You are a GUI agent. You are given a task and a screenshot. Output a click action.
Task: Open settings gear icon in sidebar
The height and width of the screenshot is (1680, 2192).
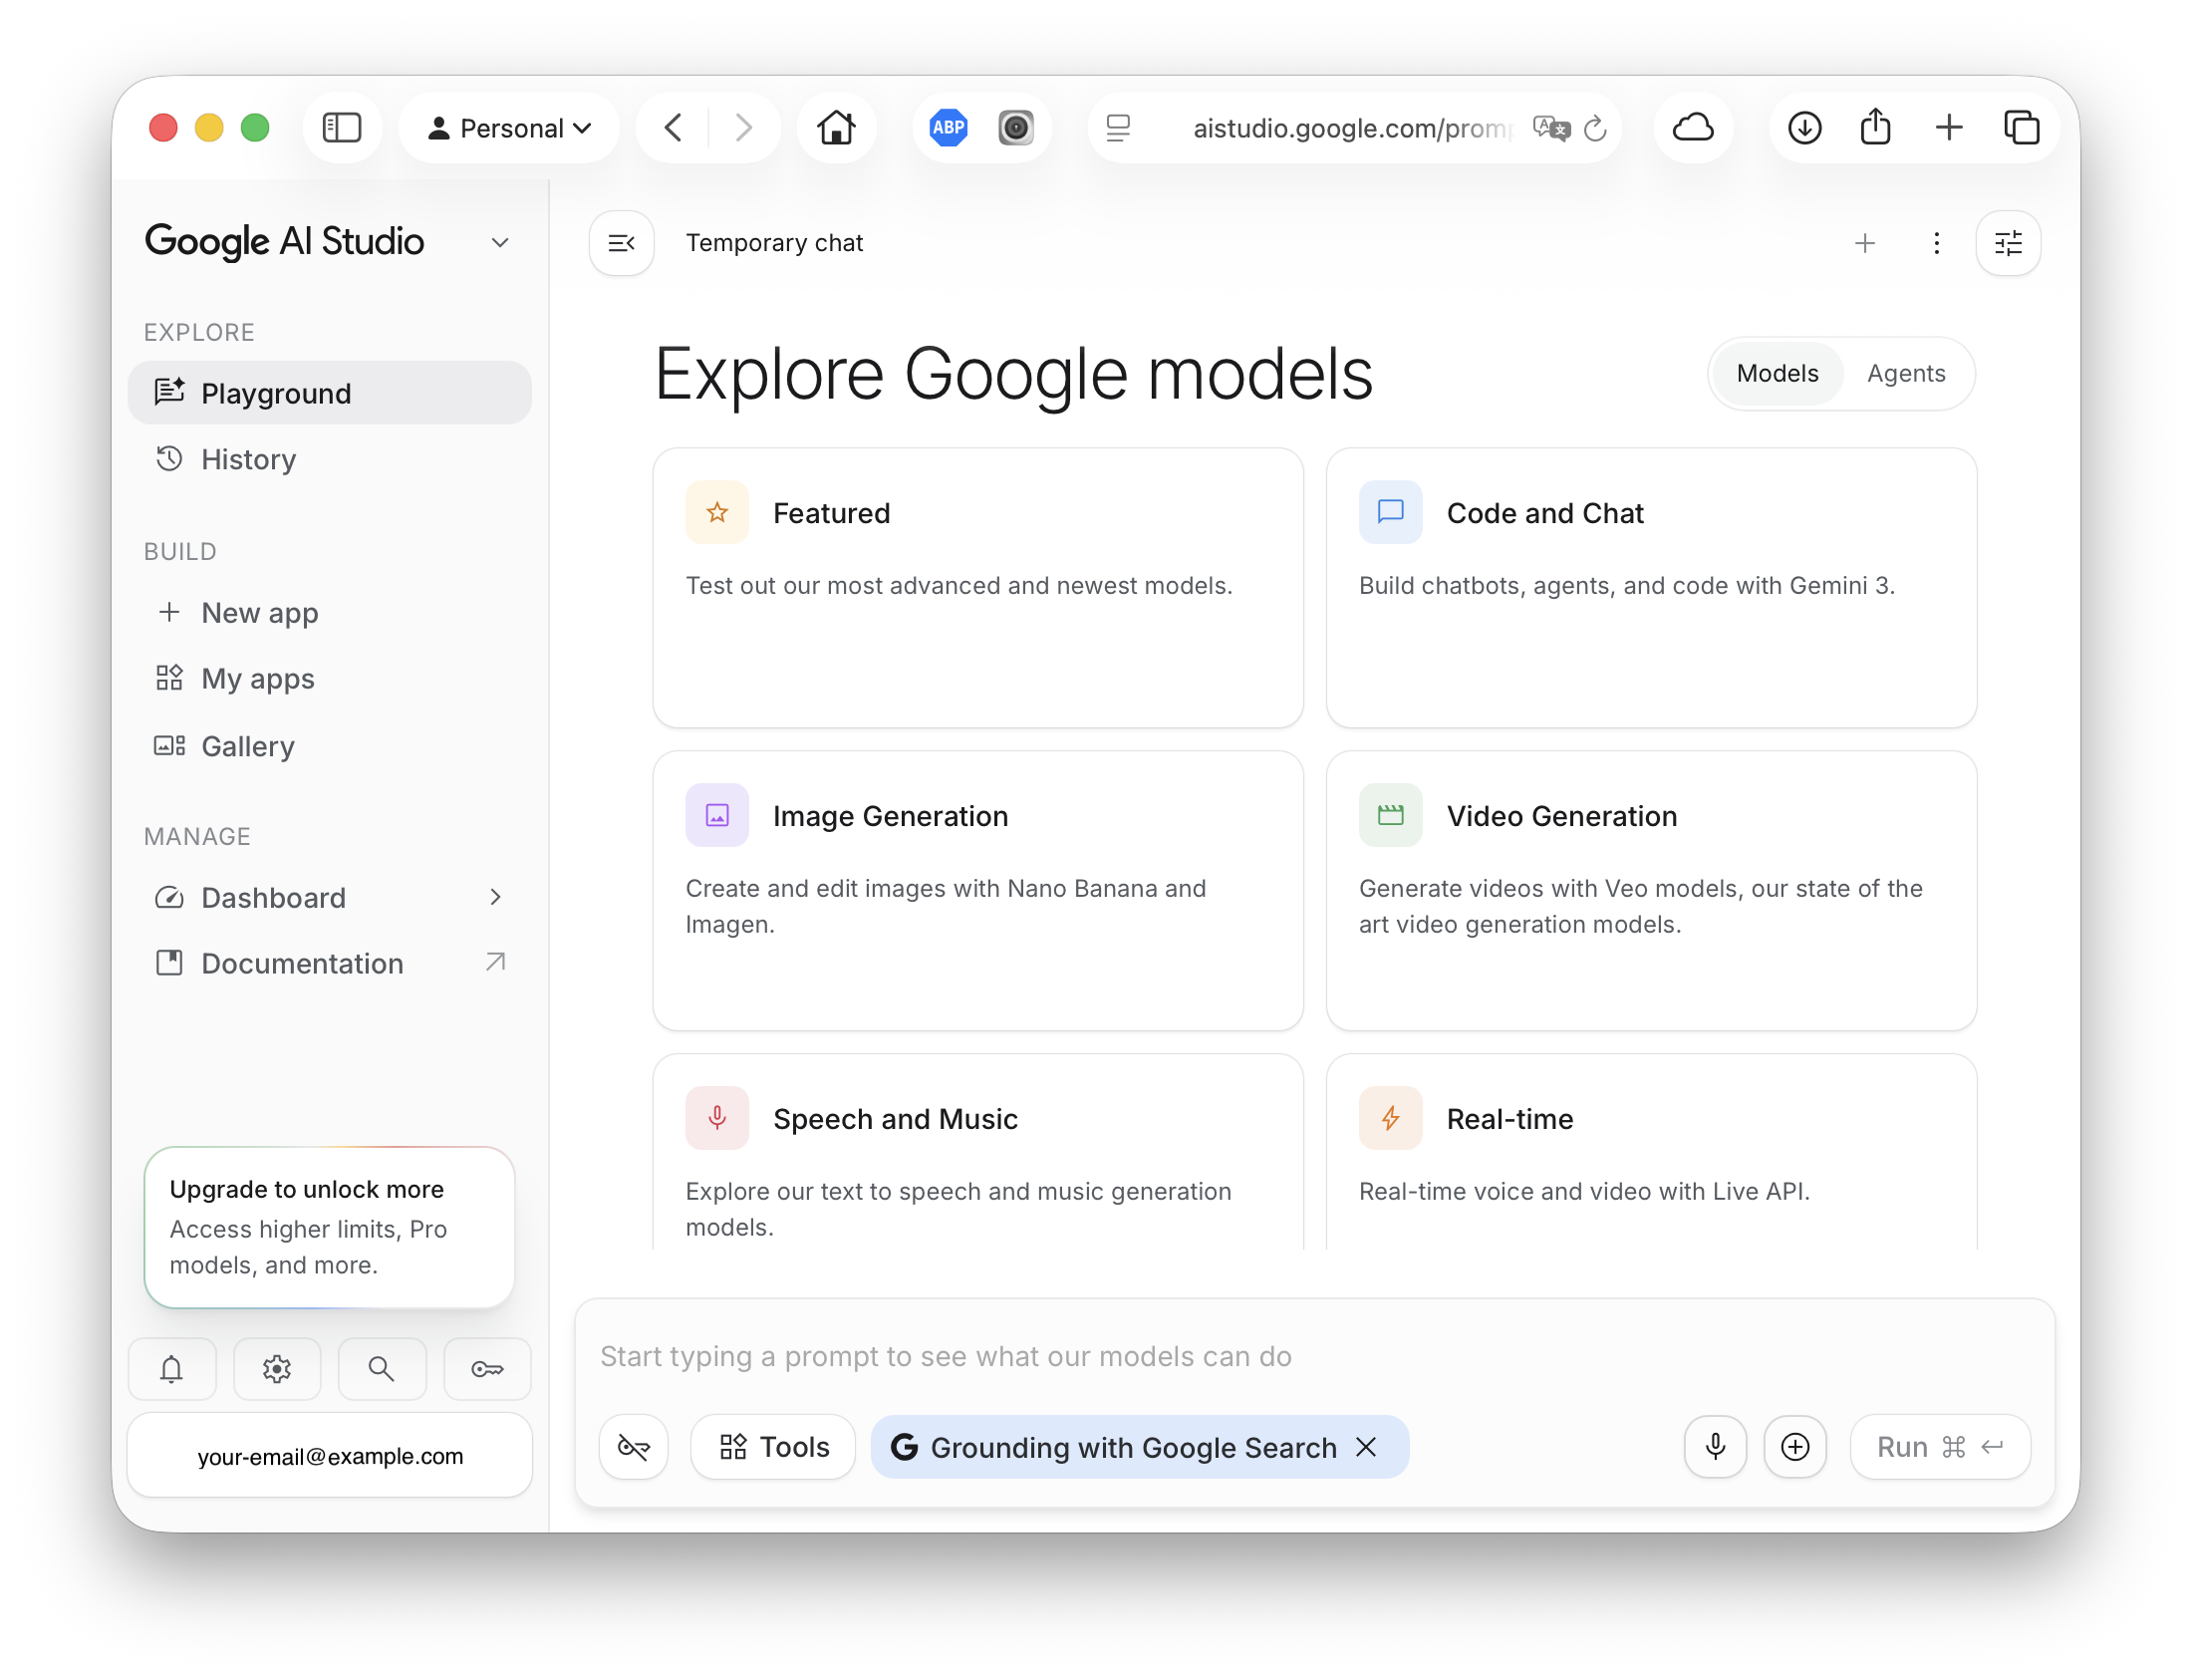point(277,1368)
